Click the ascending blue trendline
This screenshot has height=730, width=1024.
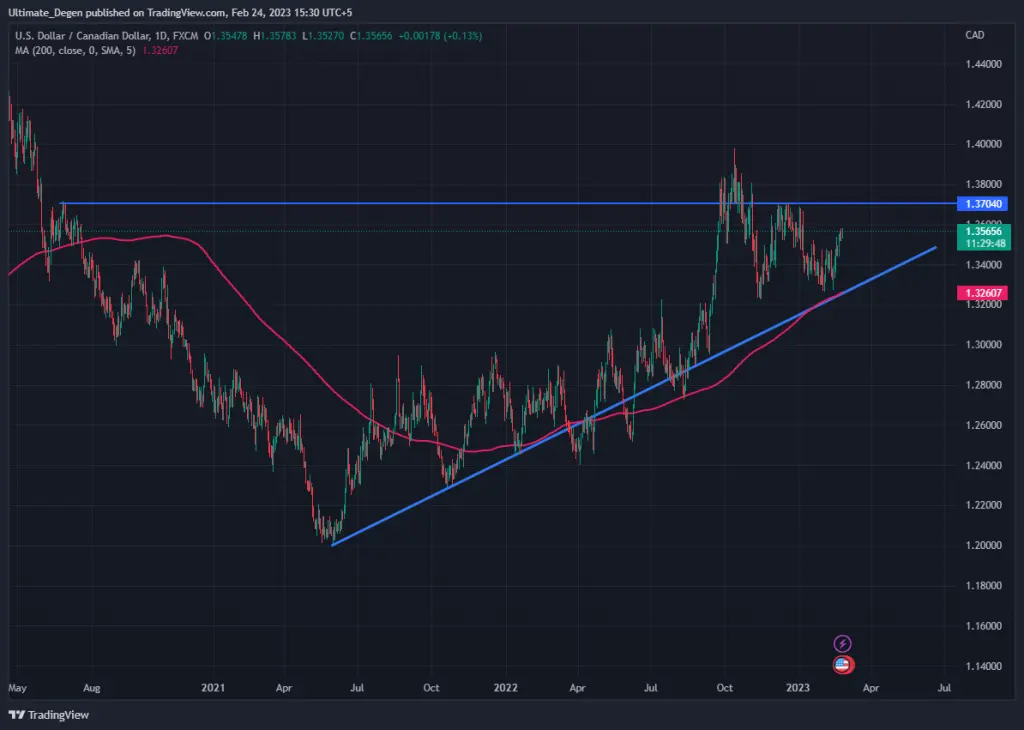point(633,396)
